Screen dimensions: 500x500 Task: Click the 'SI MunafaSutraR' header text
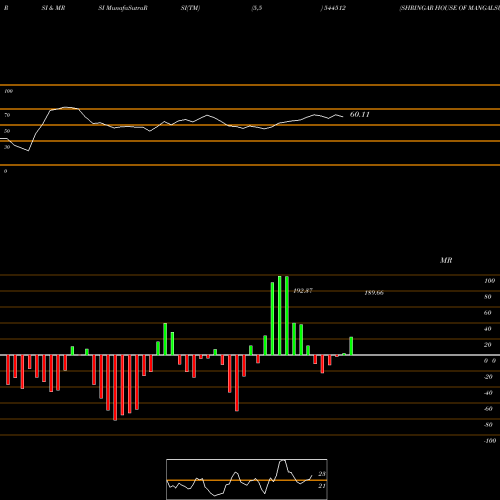coord(123,8)
